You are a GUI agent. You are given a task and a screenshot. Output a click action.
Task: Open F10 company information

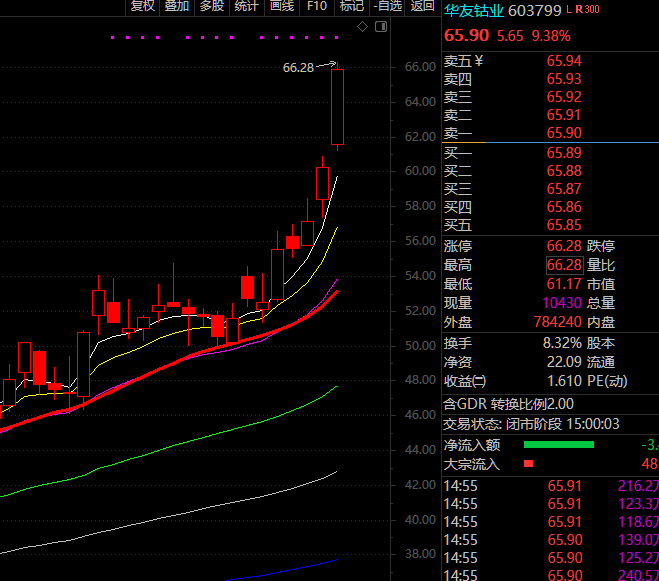click(317, 6)
